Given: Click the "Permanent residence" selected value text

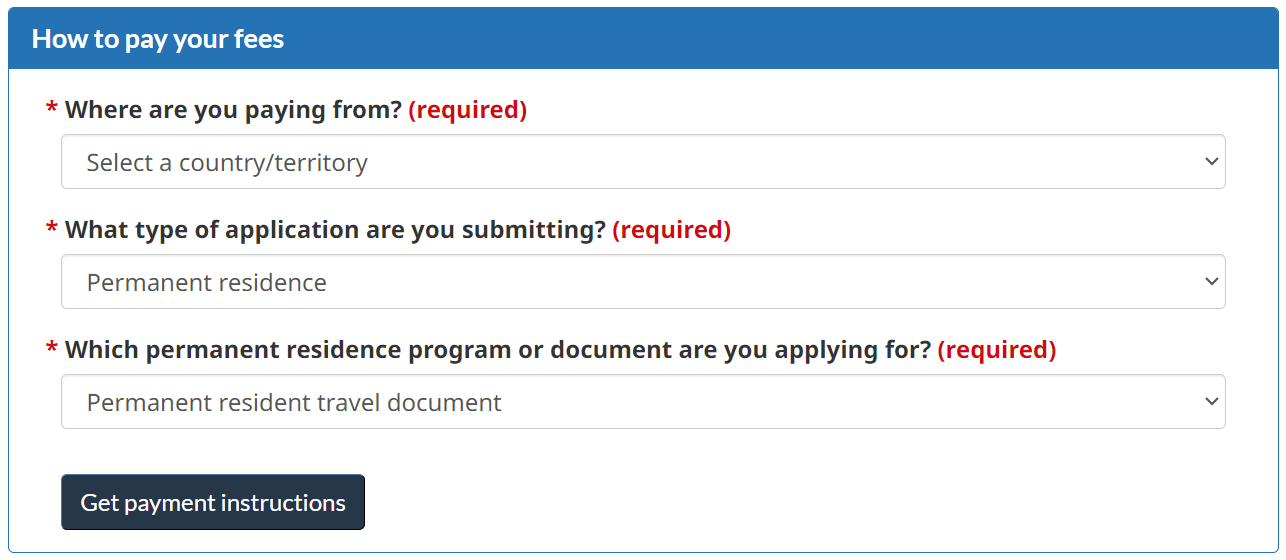Looking at the screenshot, I should click(207, 283).
